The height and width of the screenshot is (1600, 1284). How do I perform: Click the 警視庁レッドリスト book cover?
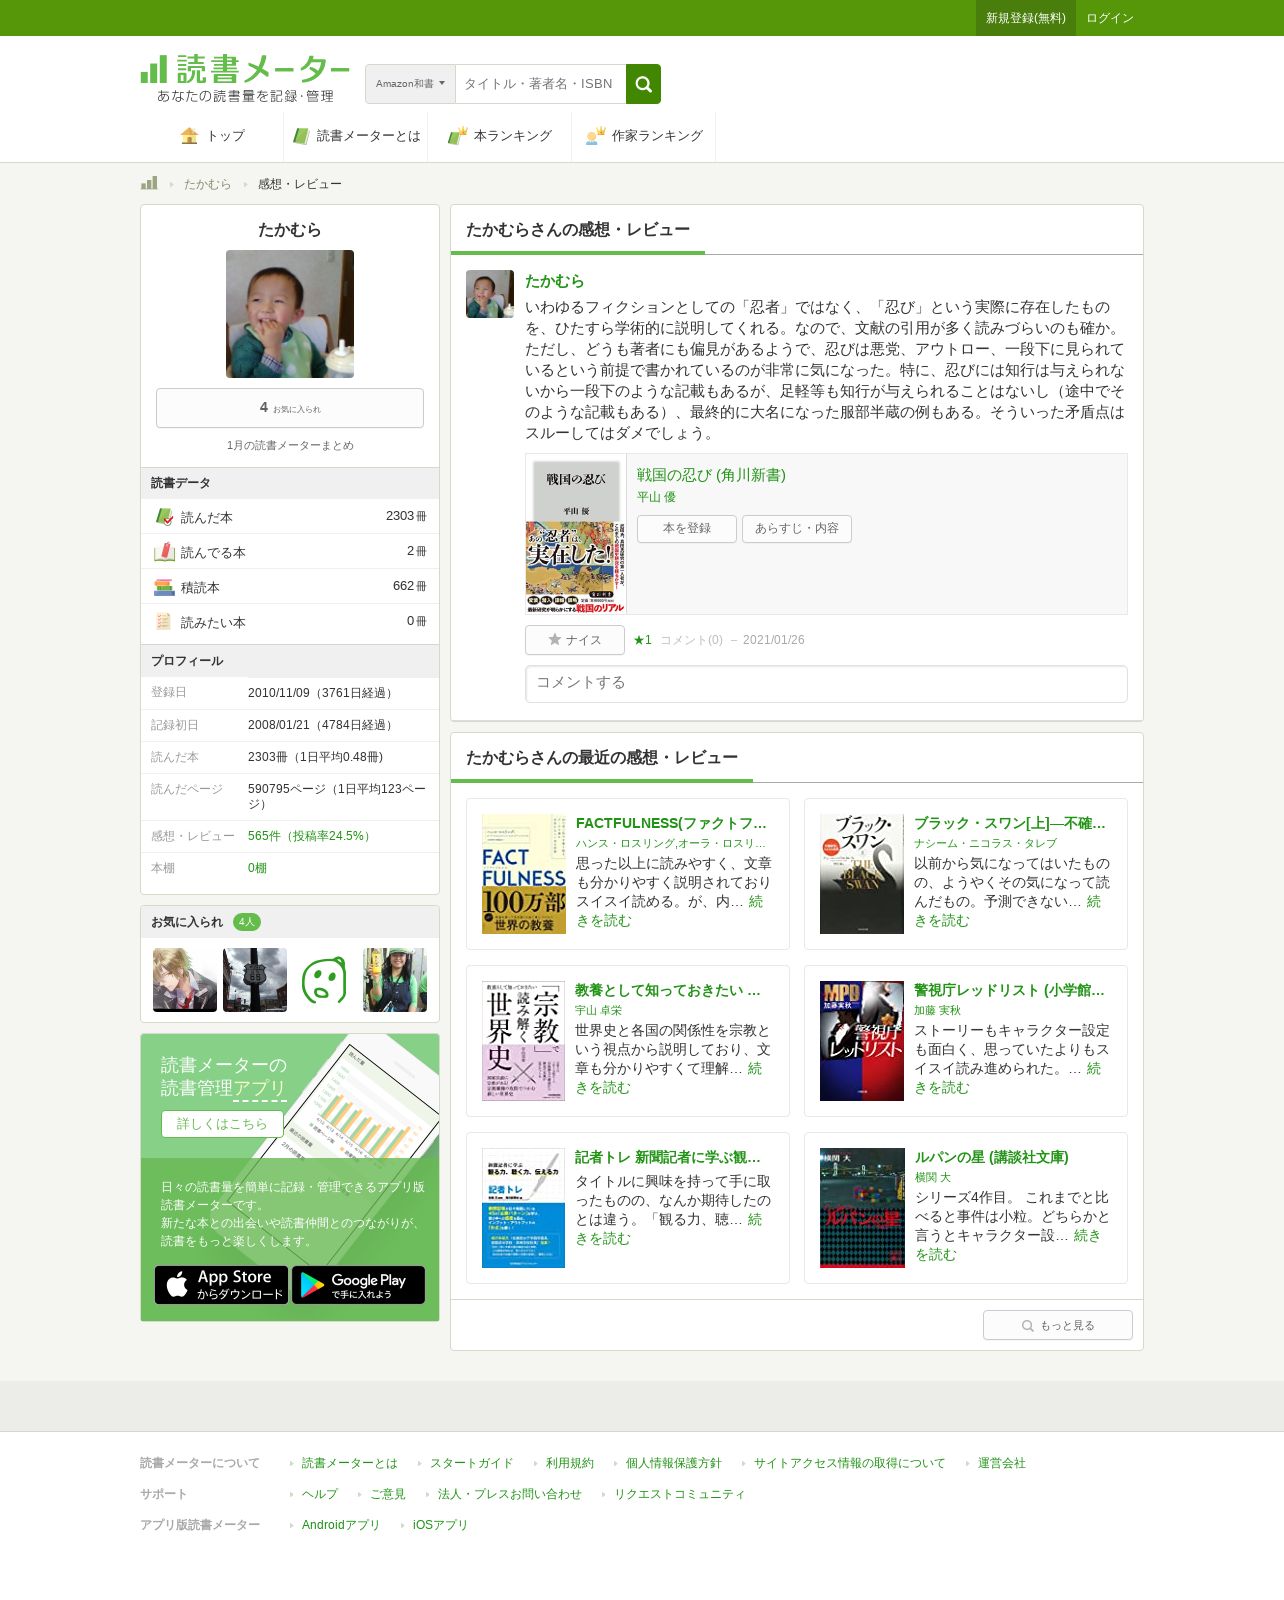(862, 1041)
